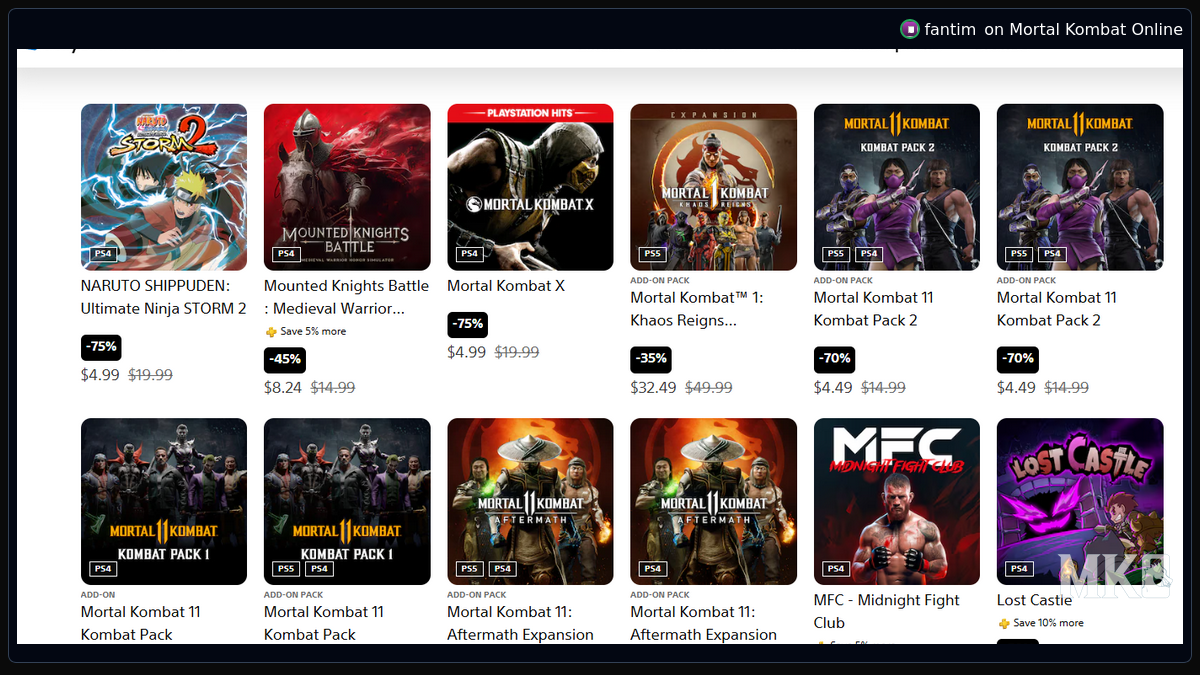Image resolution: width=1200 pixels, height=675 pixels.
Task: Open the Mortal Kombat 11 Aftermath Expansion thumbnail
Action: coord(530,501)
